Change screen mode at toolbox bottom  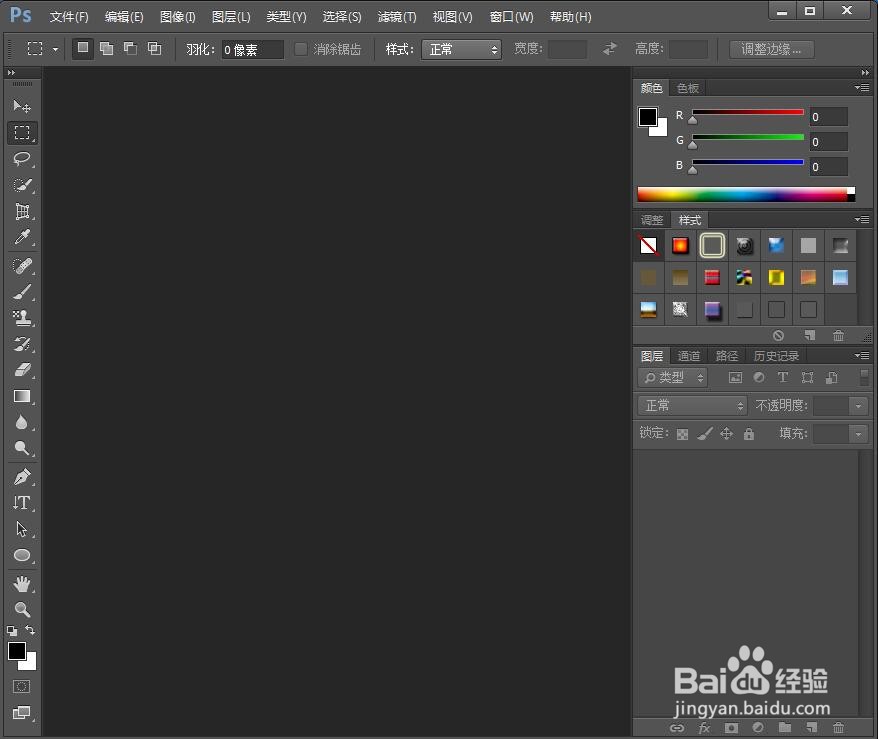(21, 713)
